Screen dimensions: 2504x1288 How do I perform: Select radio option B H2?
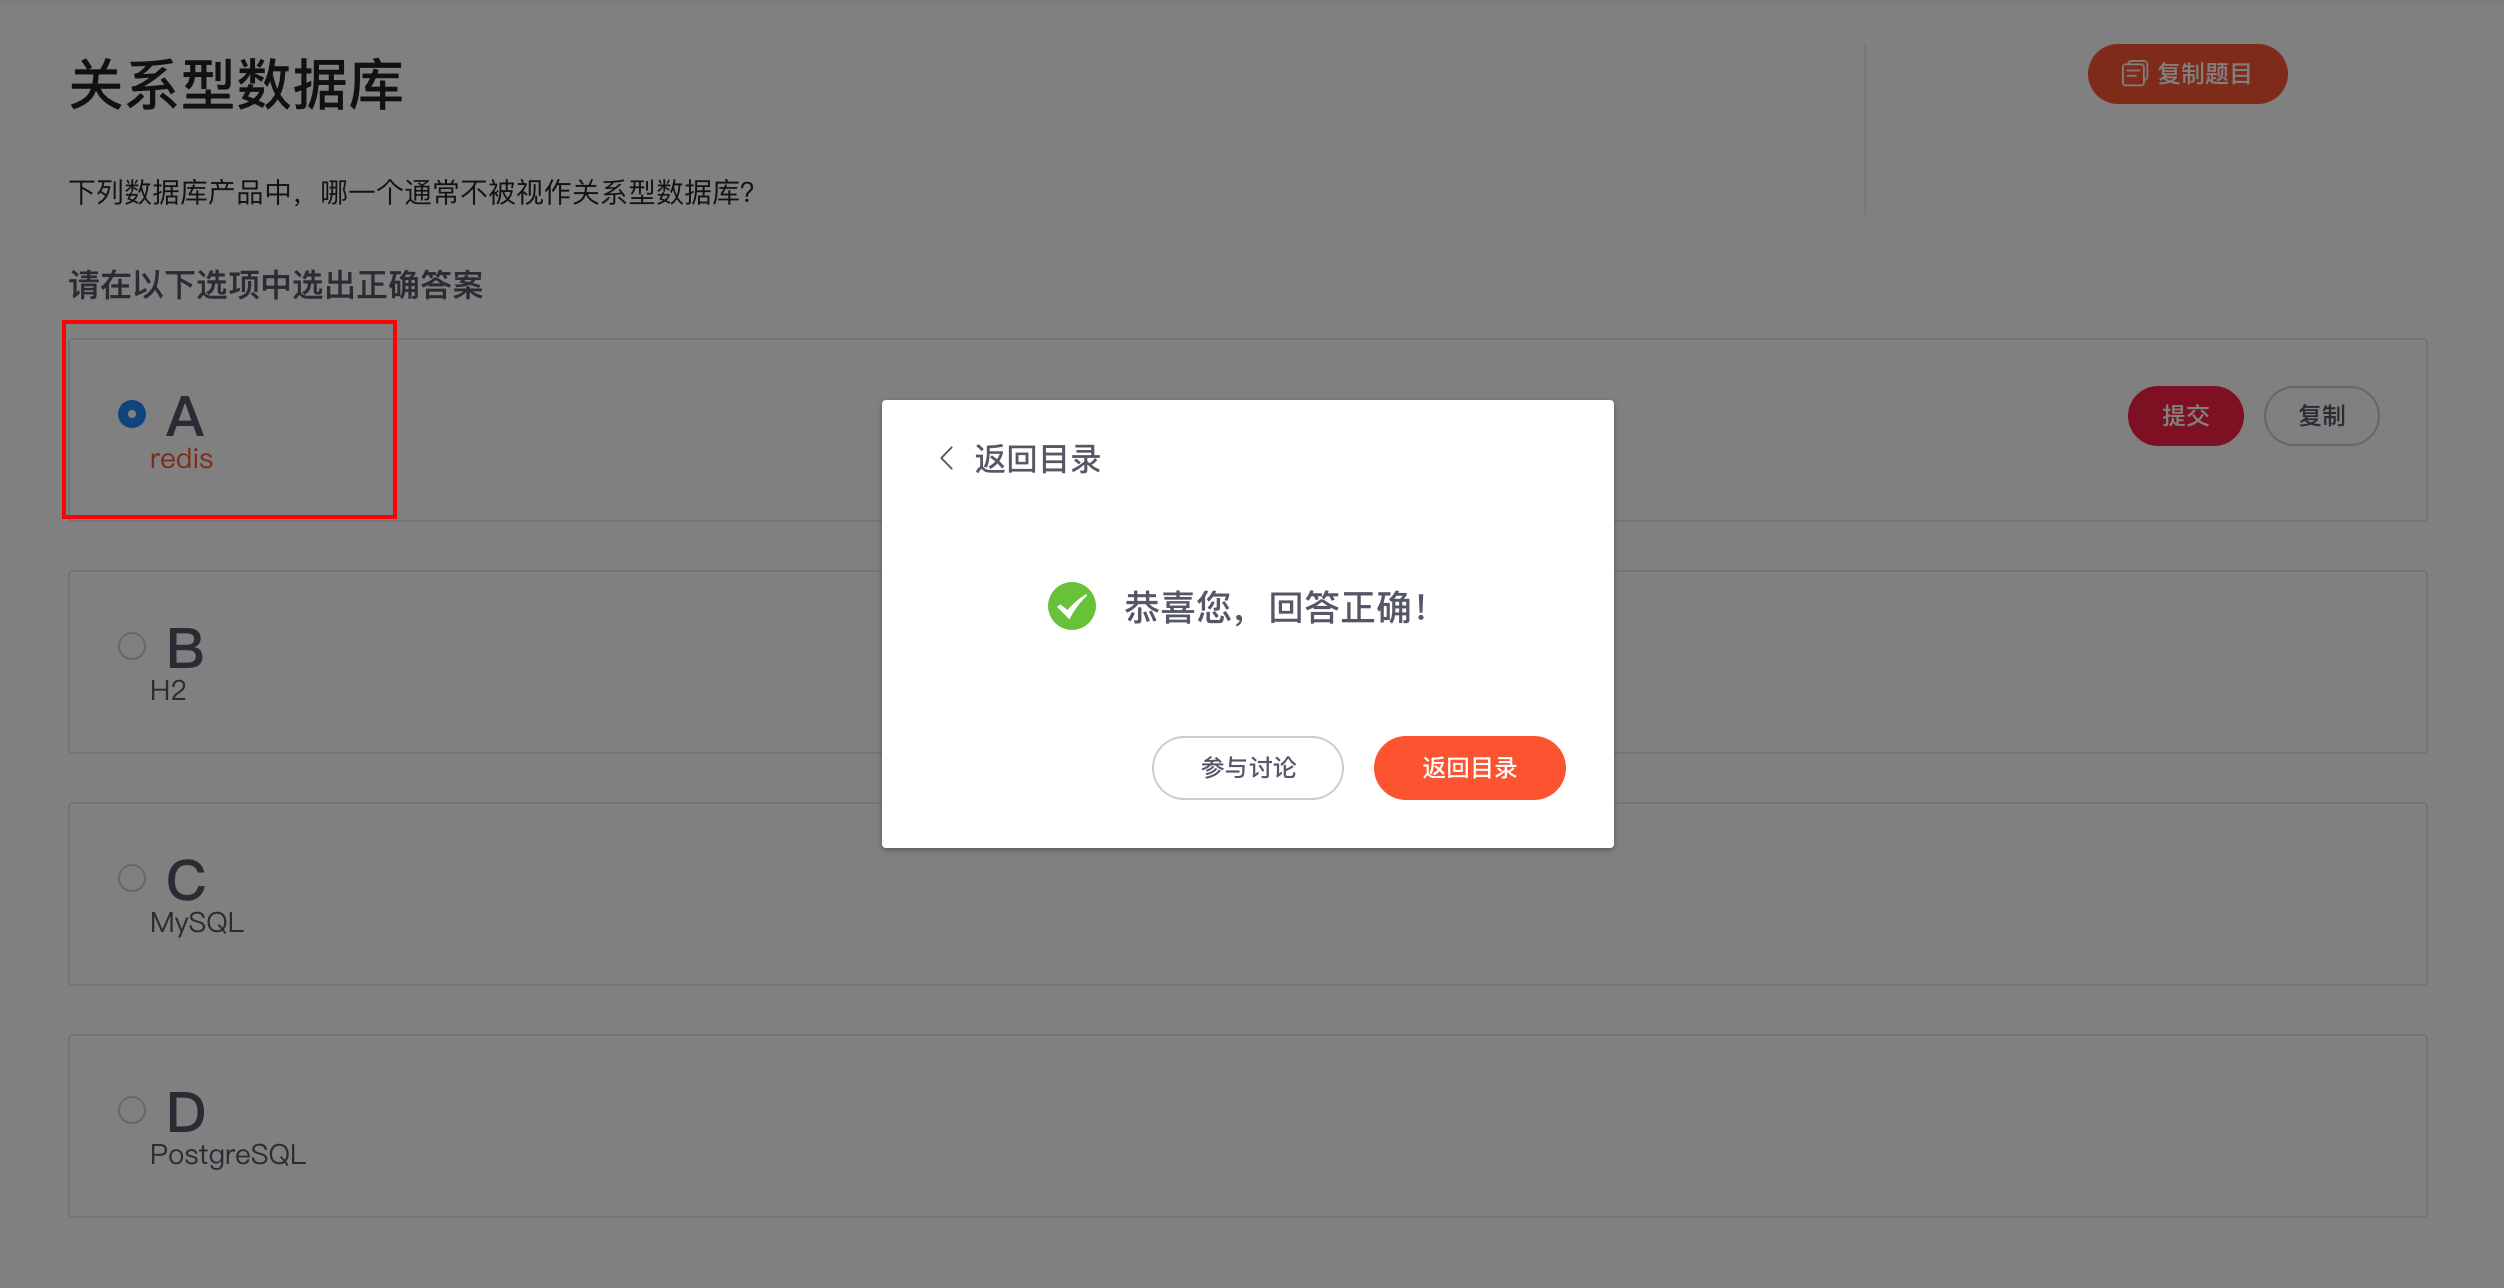(132, 646)
